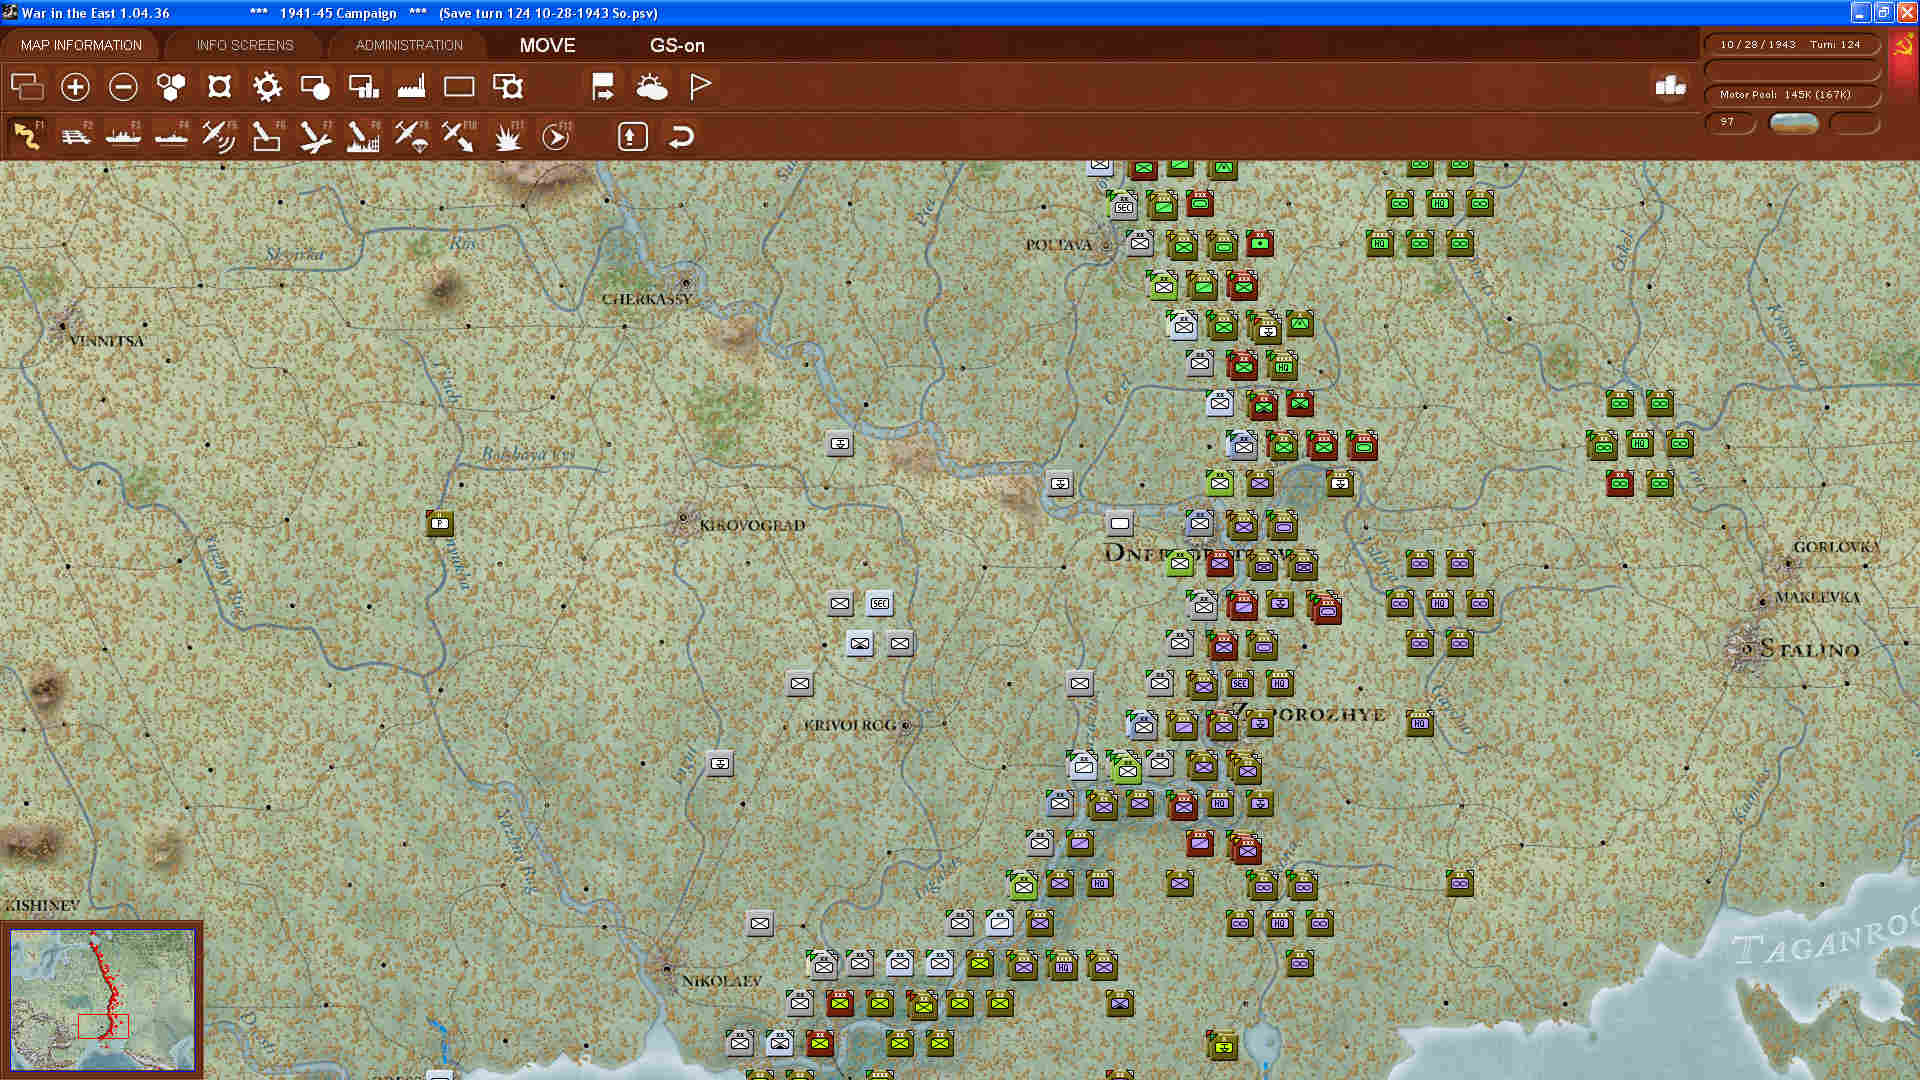Click the Motor Pool status field

(x=1791, y=95)
